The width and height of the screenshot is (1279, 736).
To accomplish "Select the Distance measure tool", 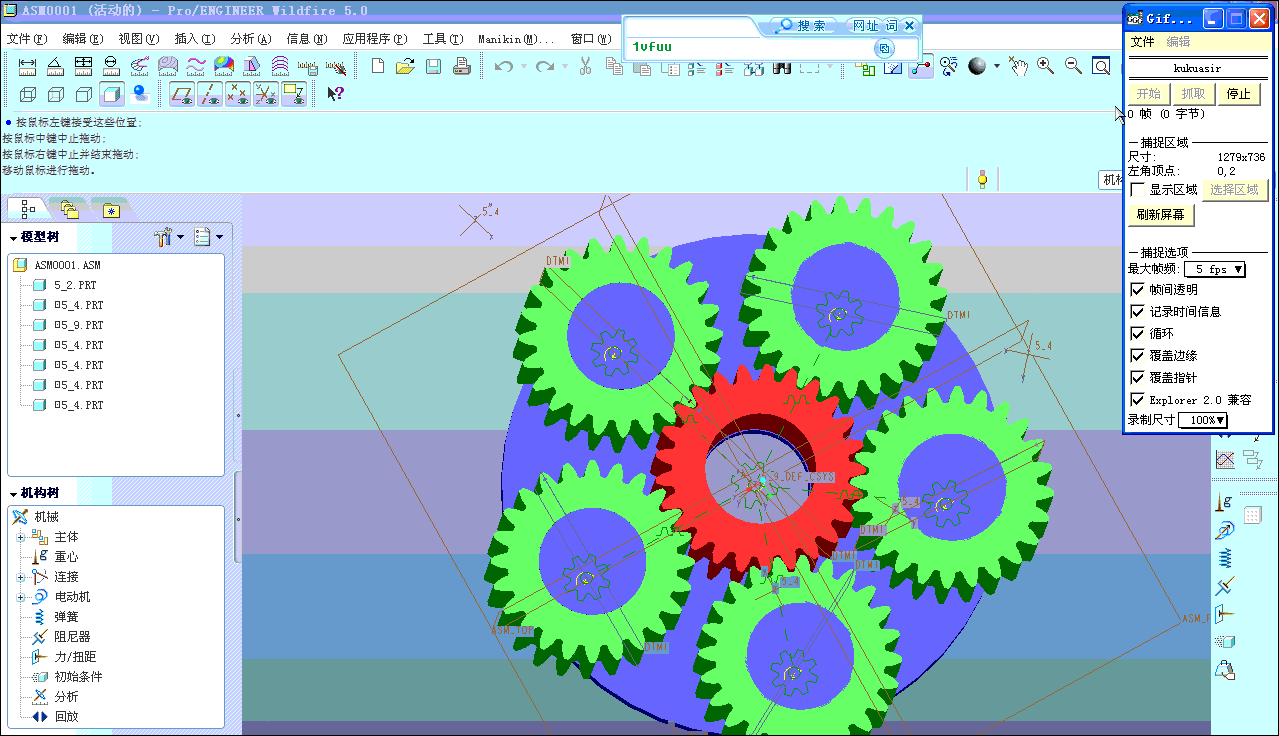I will (27, 66).
